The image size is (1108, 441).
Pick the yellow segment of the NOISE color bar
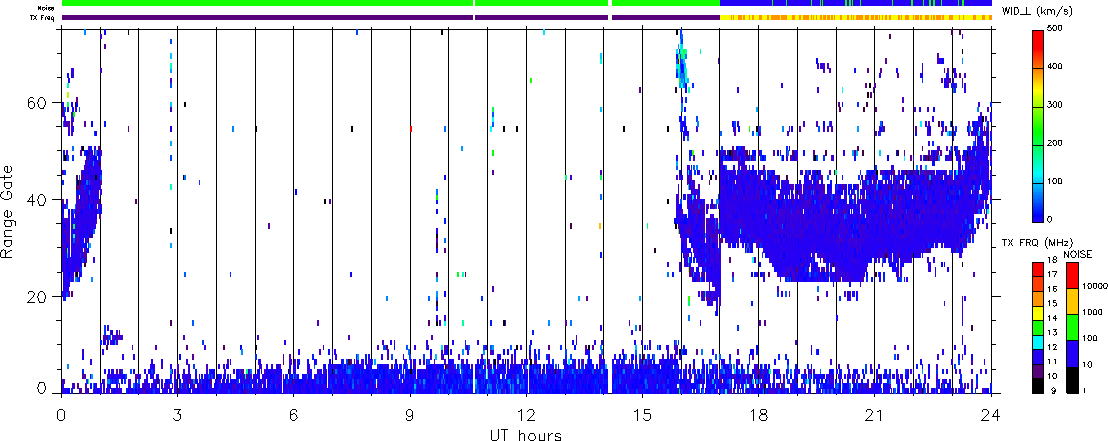coord(1071,300)
